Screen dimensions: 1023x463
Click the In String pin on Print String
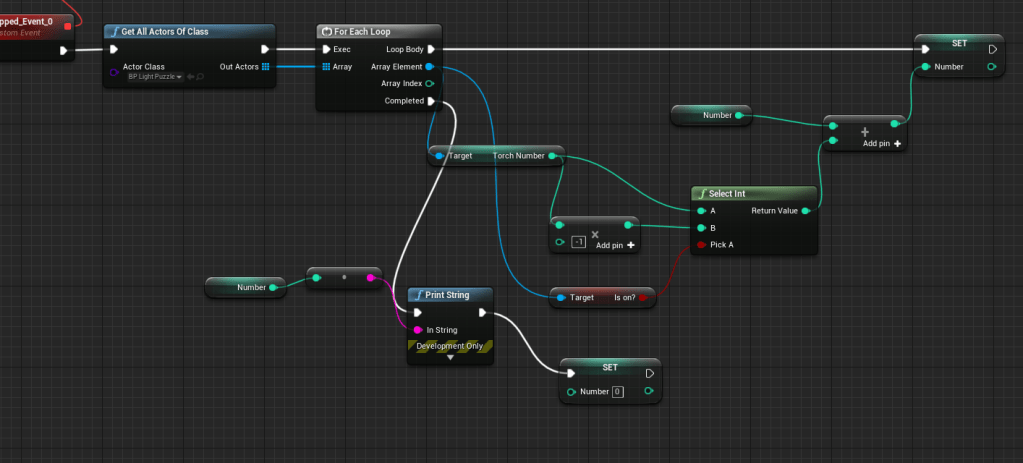click(x=418, y=329)
